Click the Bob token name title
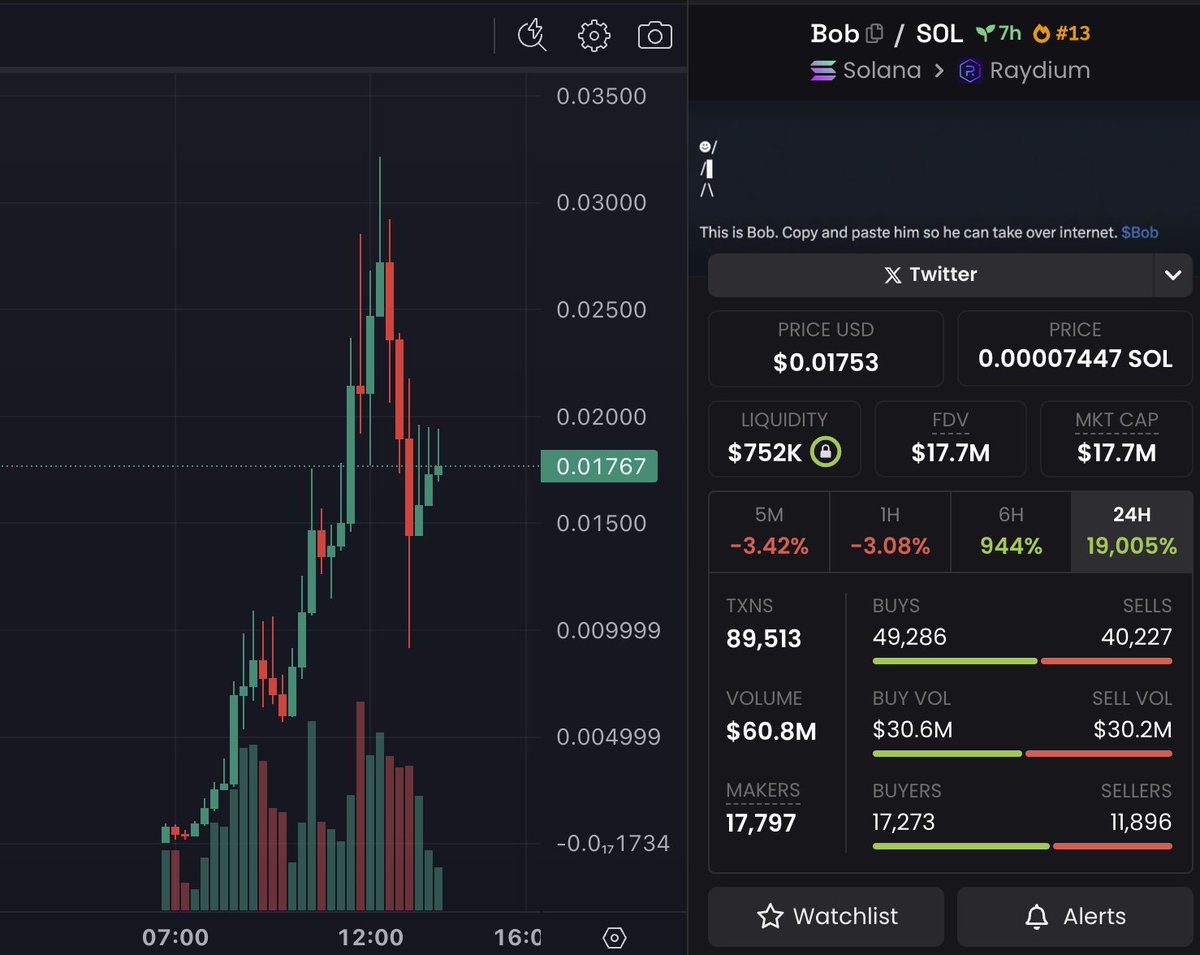This screenshot has height=955, width=1200. [x=835, y=34]
